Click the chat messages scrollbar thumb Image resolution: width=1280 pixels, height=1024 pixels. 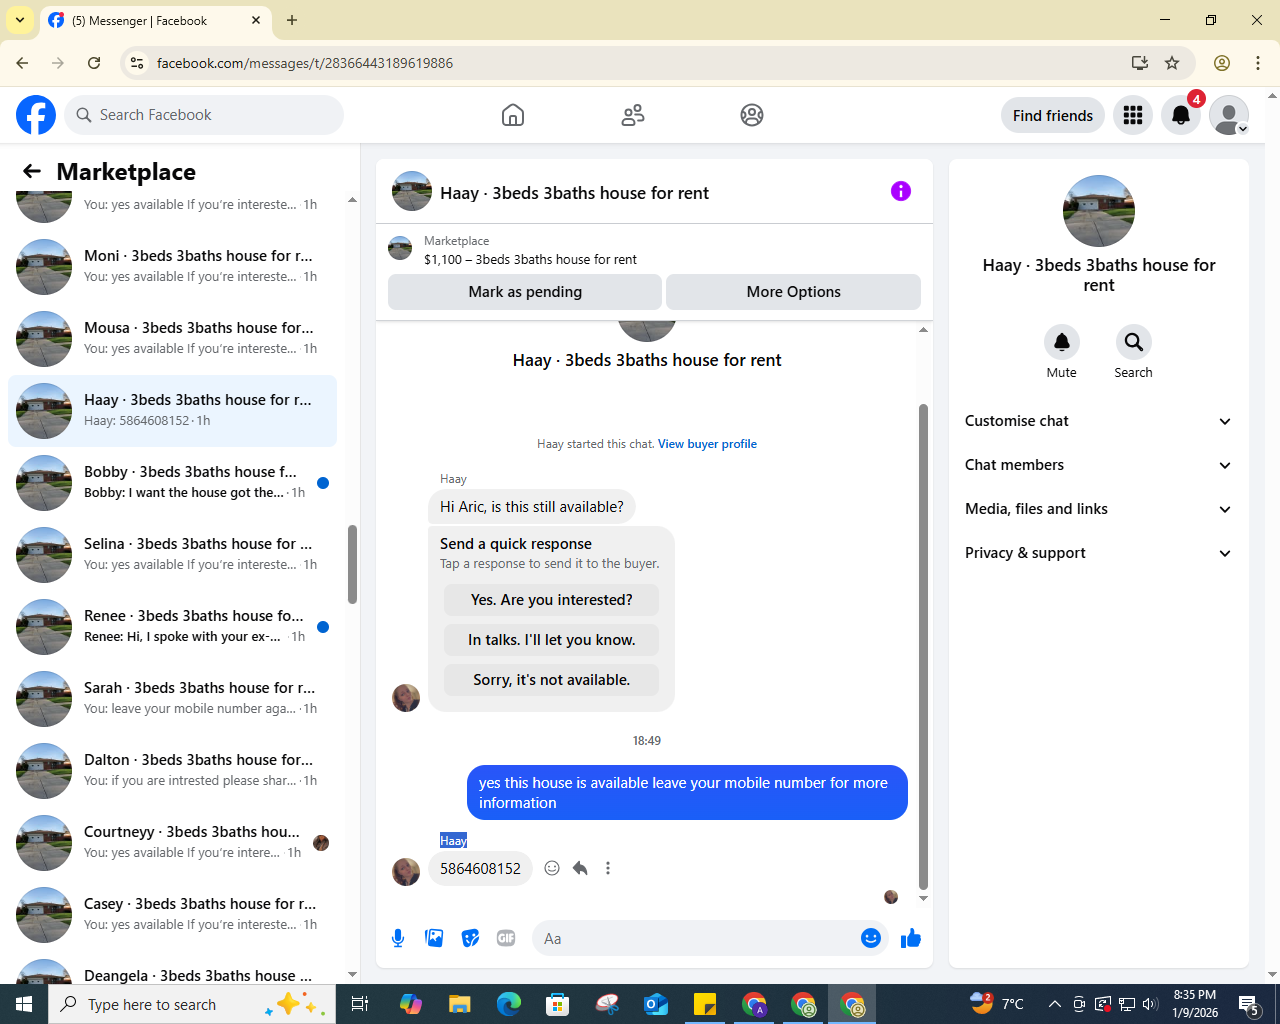click(923, 647)
